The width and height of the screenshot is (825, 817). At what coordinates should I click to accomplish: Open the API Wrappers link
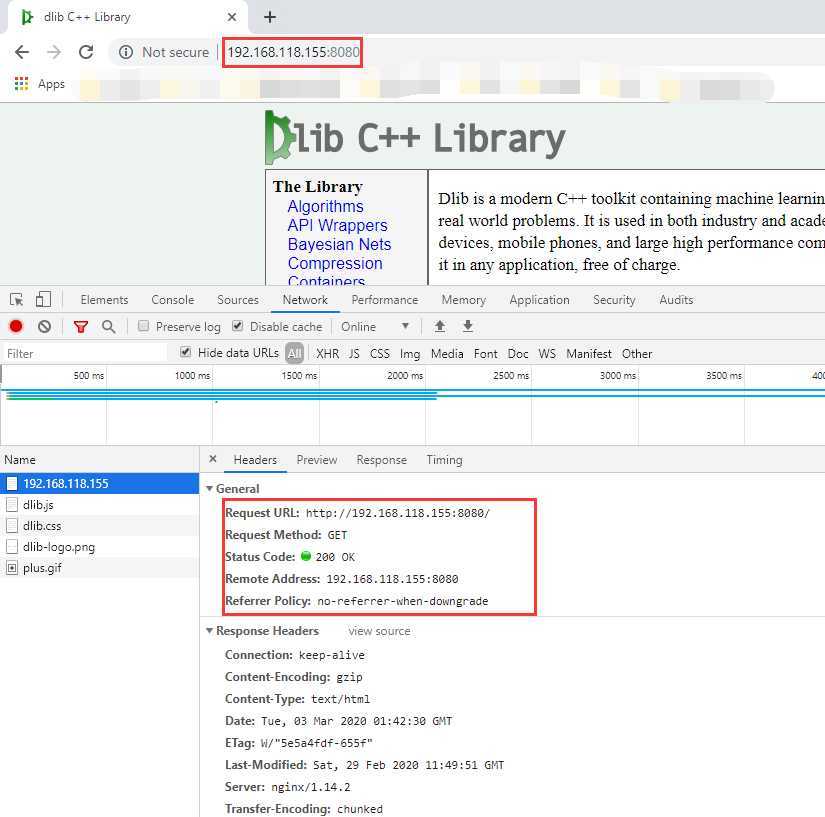337,225
